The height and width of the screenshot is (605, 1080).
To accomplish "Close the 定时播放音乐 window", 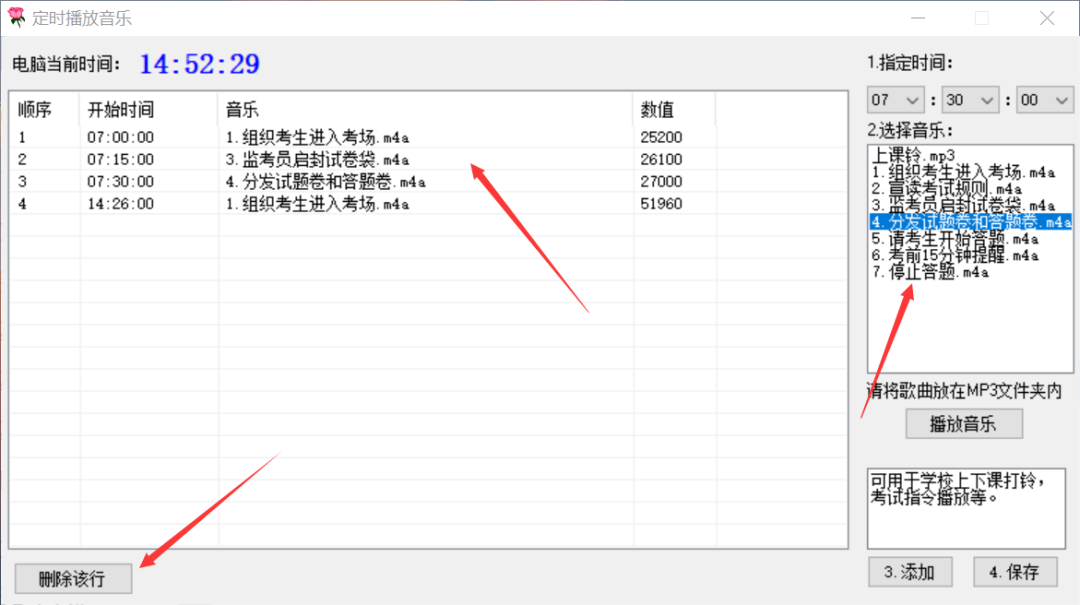I will coord(1047,18).
